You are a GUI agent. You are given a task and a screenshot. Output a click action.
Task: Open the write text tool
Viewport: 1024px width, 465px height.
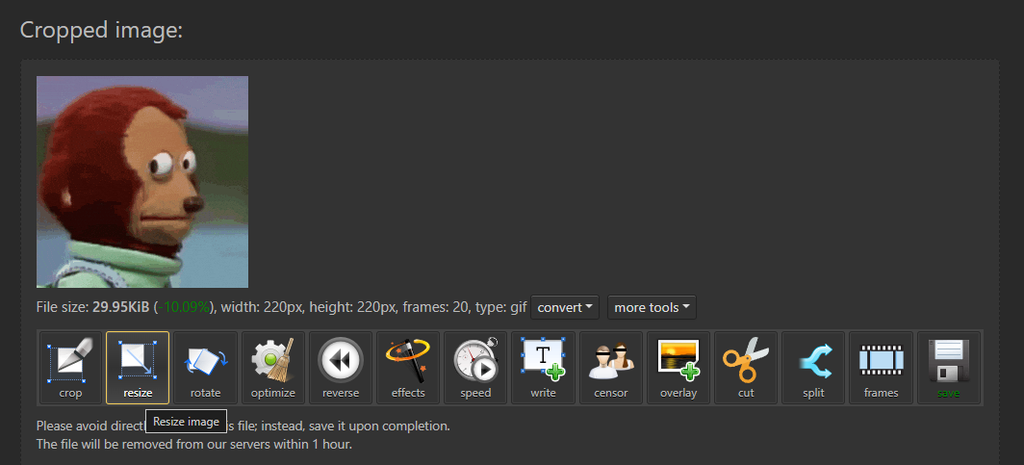543,368
